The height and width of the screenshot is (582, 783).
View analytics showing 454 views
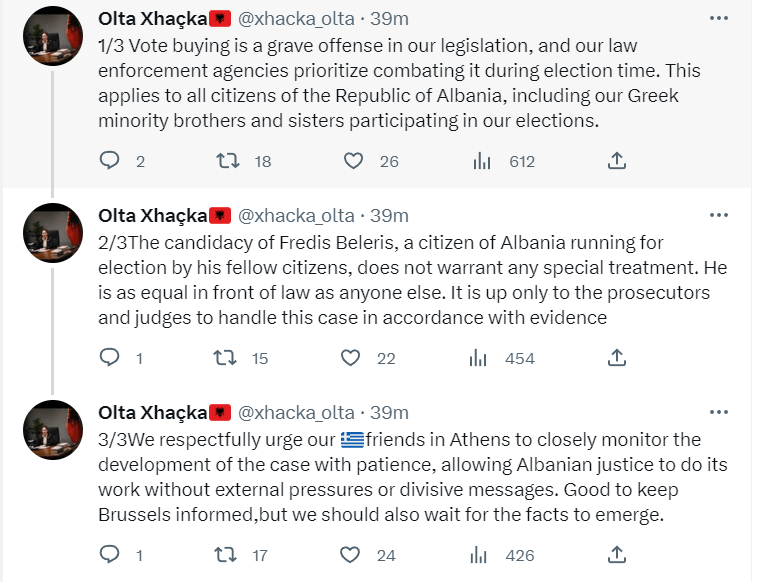point(480,358)
